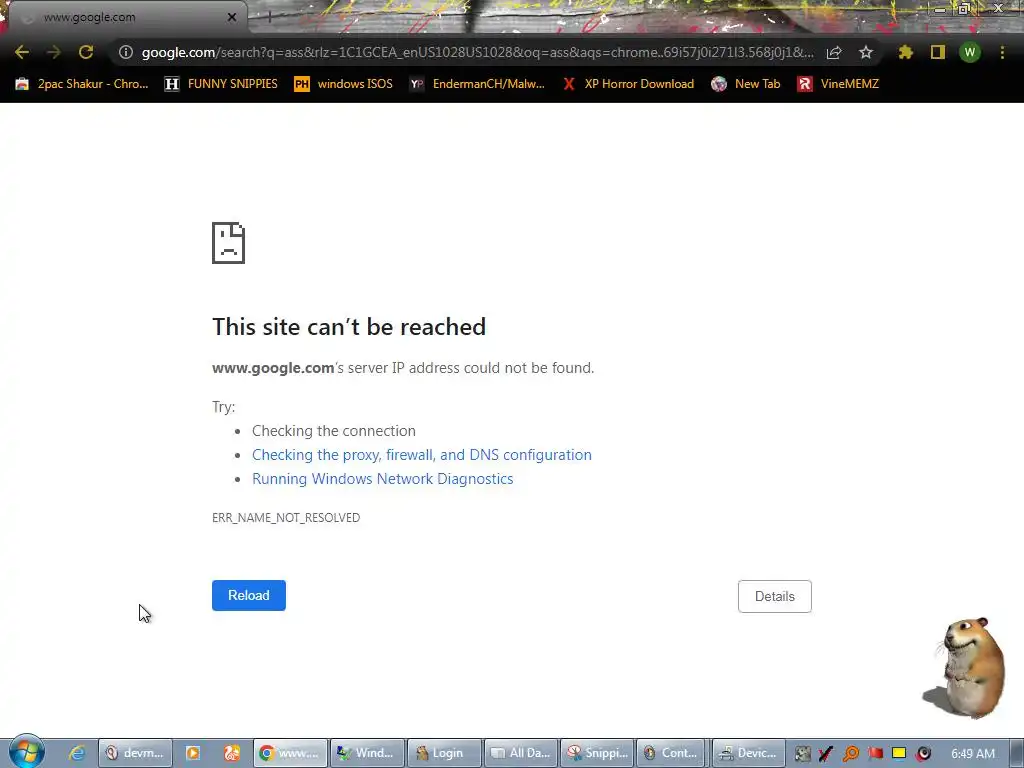Screen dimensions: 1024x768
Task: Click the address bar URL
Action: pos(477,52)
